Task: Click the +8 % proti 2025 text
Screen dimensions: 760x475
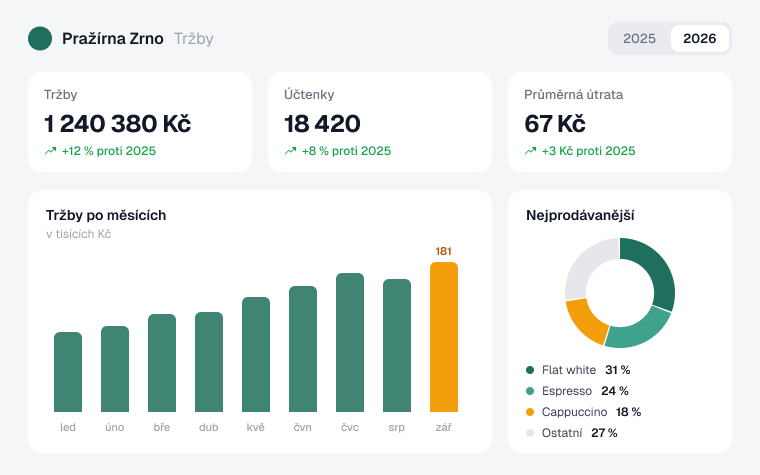Action: 346,151
